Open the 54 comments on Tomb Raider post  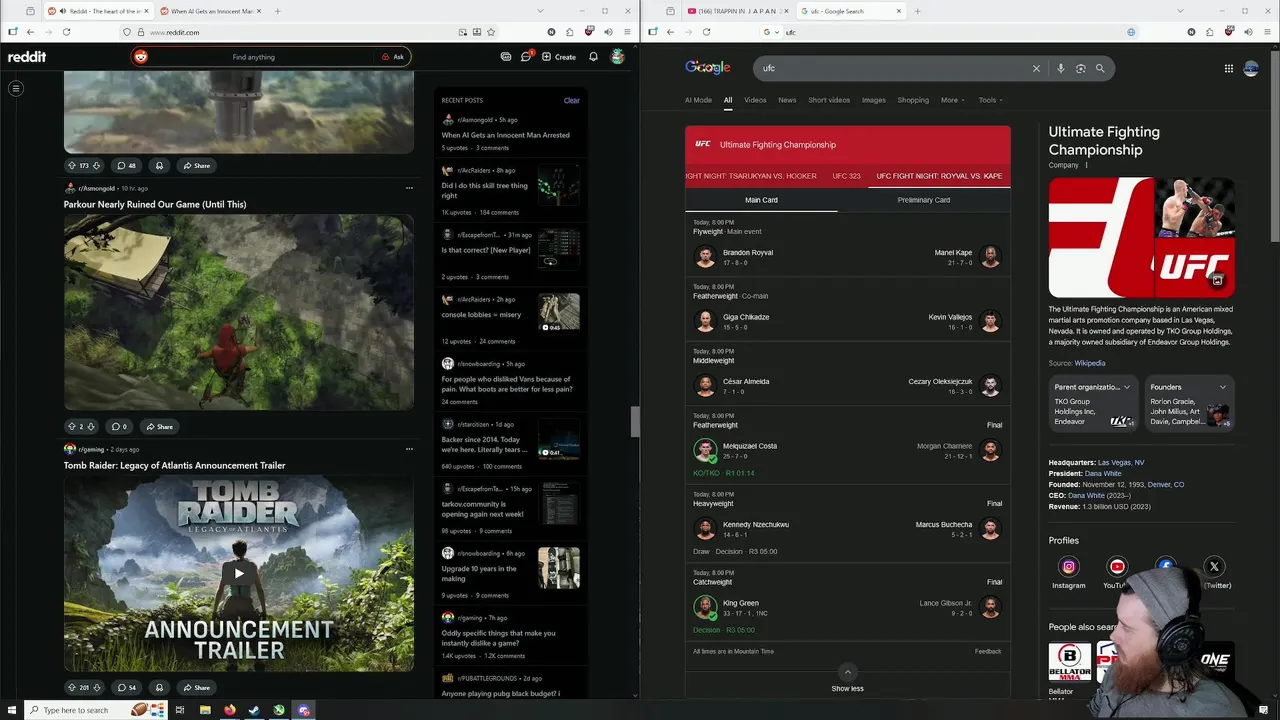[126, 688]
